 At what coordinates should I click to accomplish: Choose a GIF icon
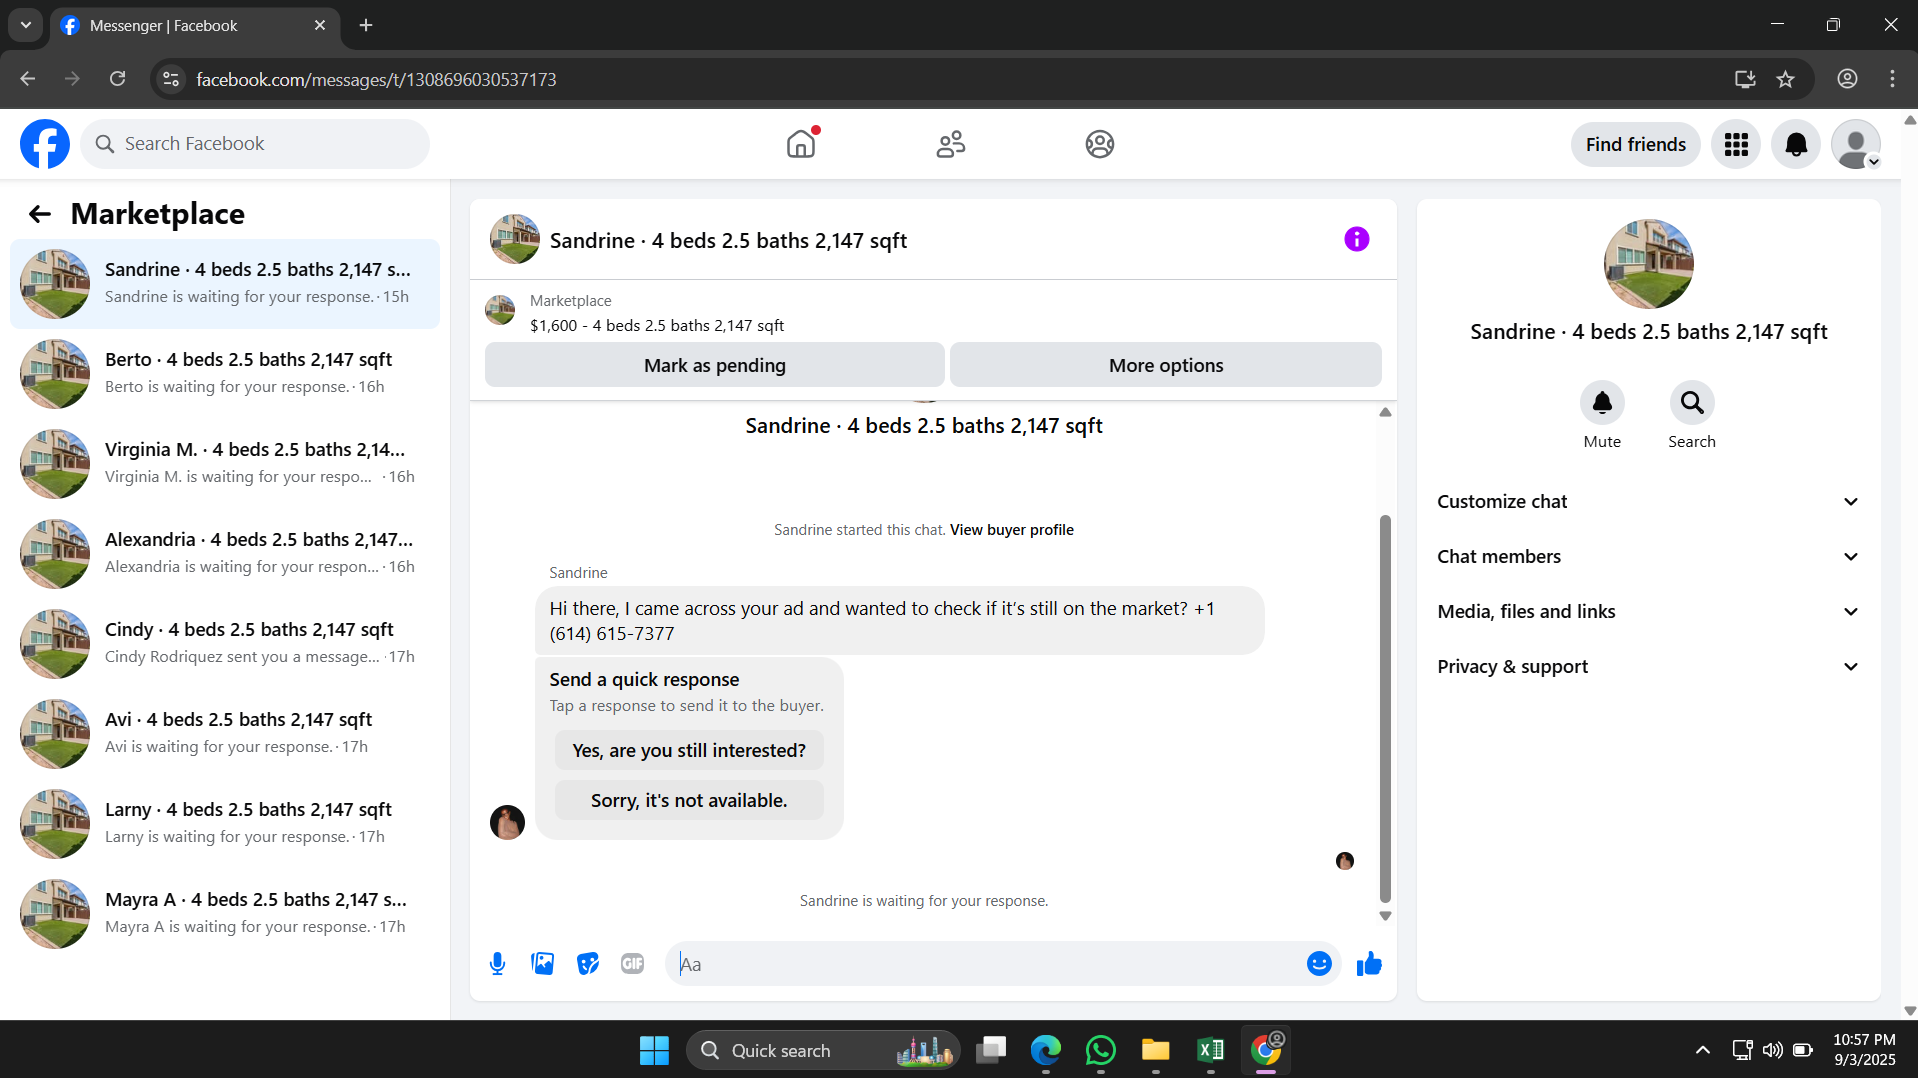point(632,964)
